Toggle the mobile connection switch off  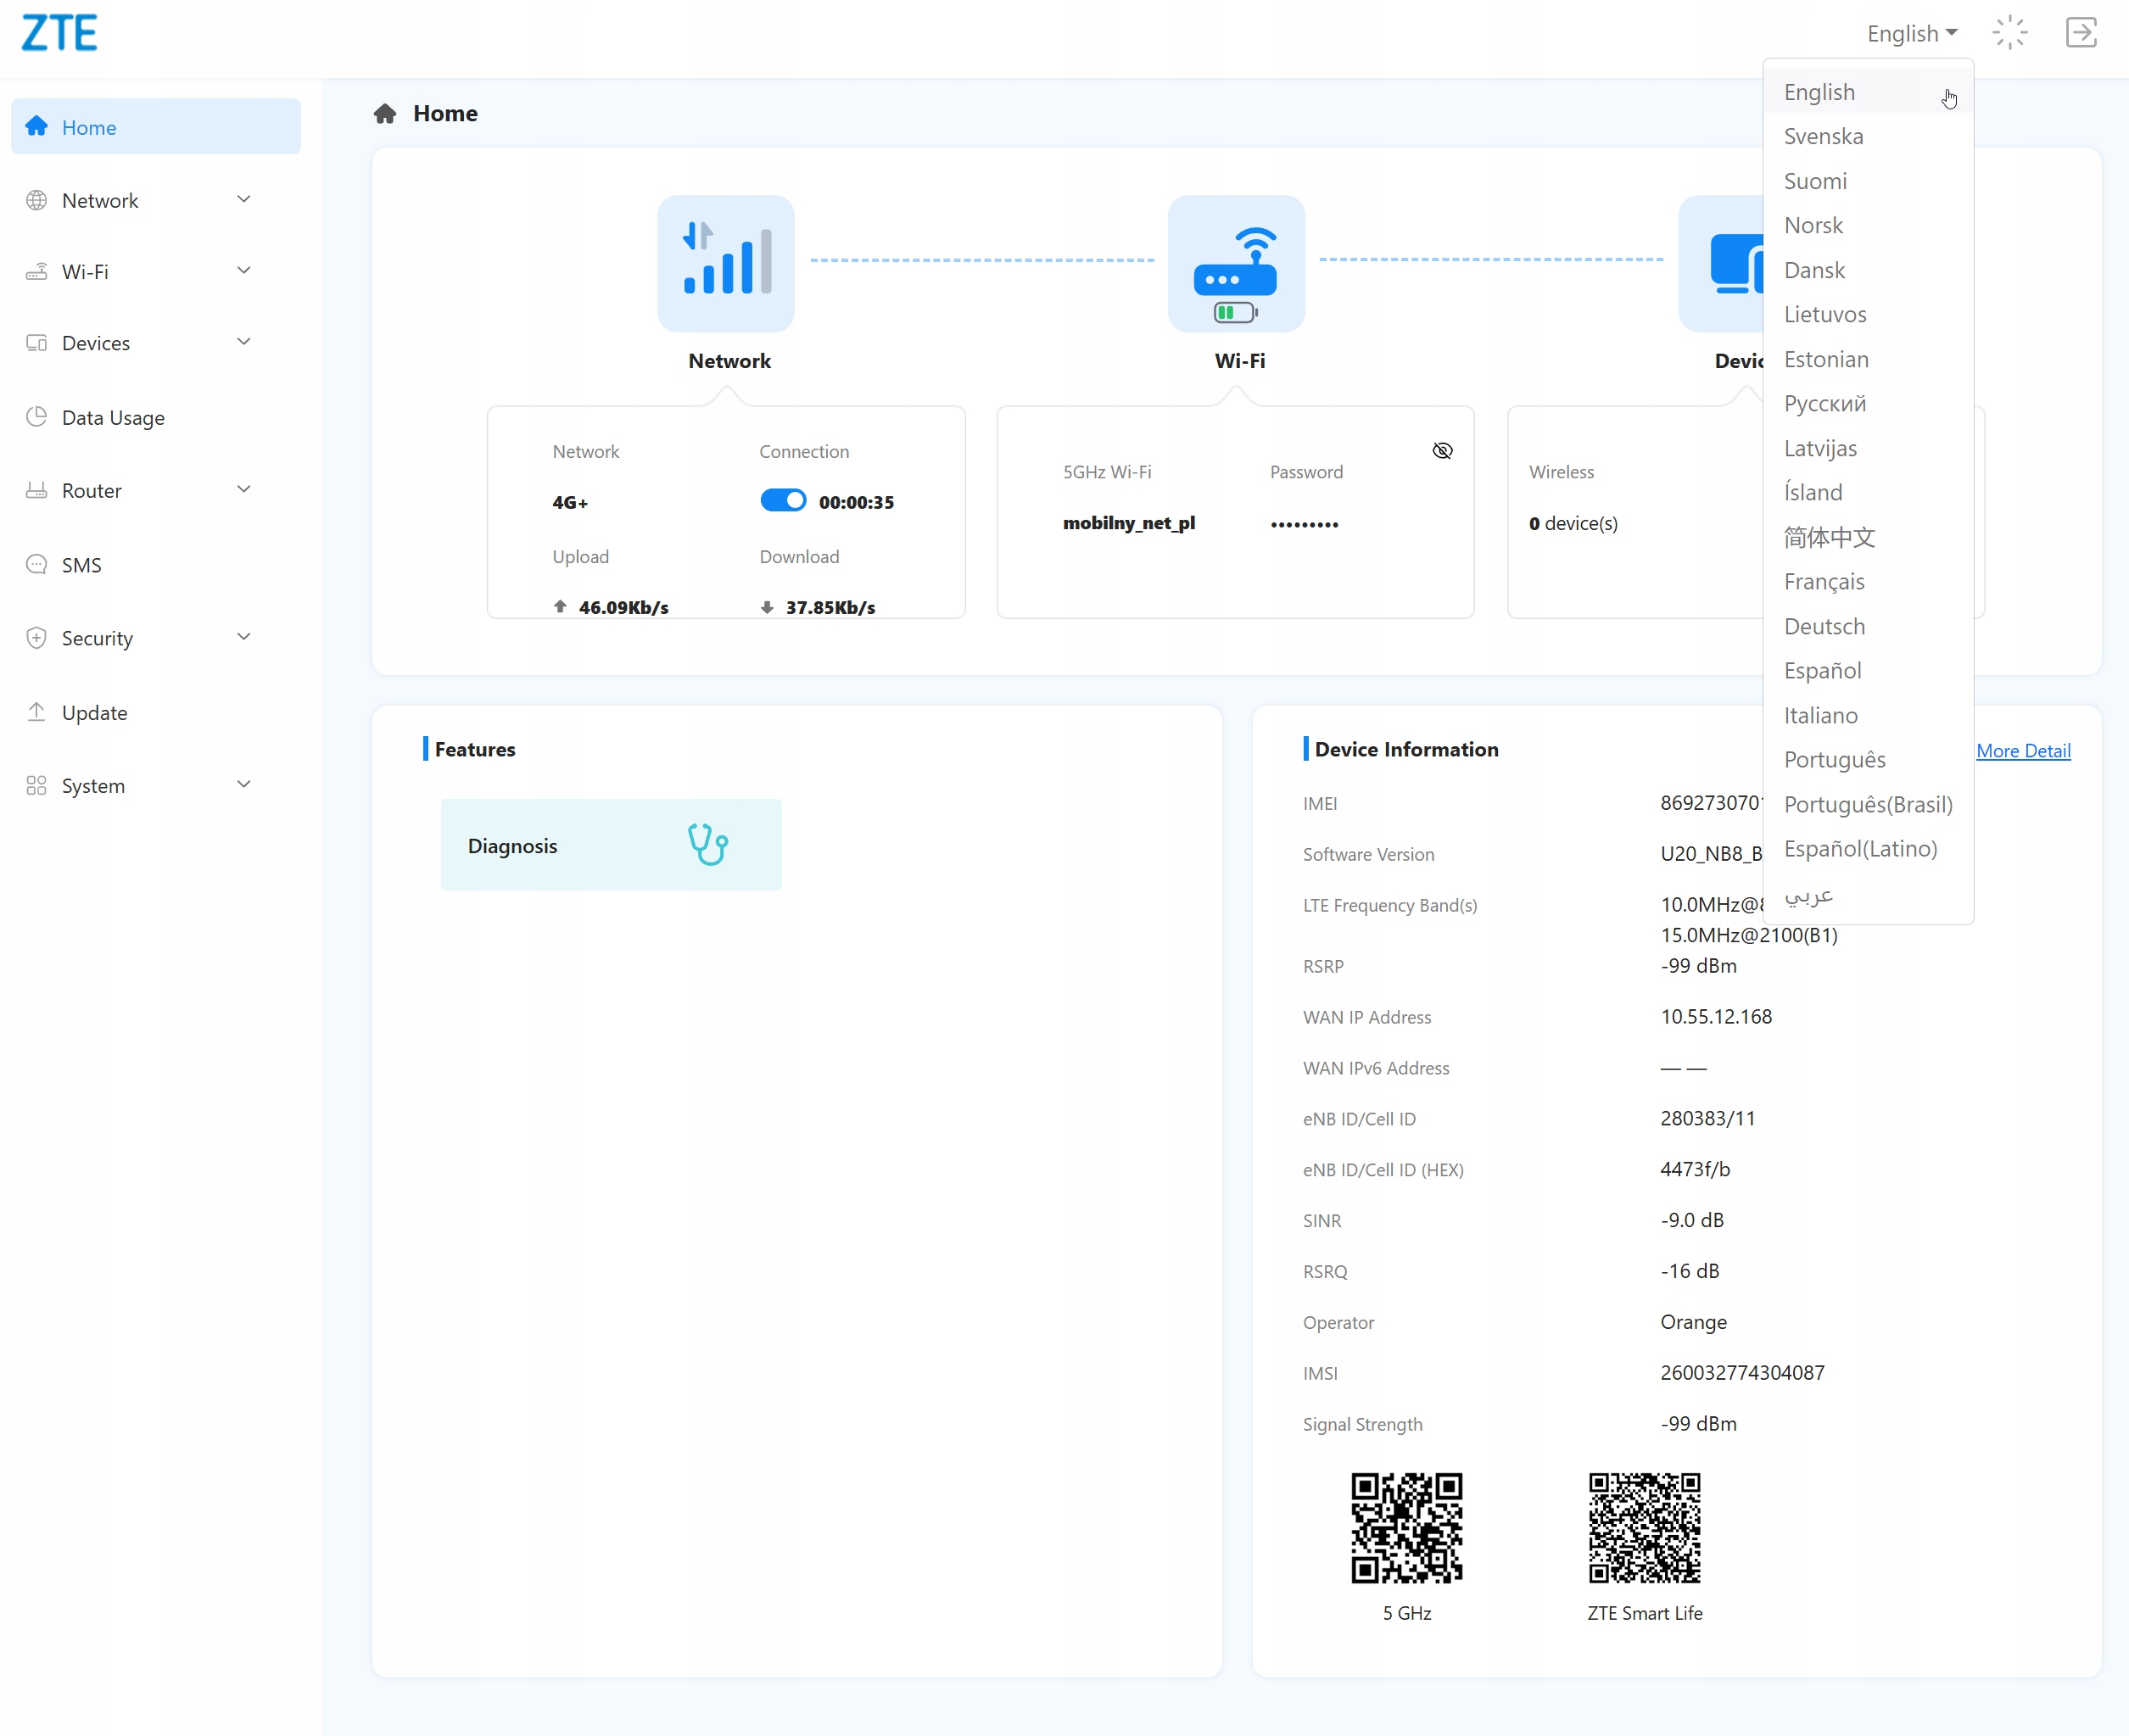click(782, 501)
